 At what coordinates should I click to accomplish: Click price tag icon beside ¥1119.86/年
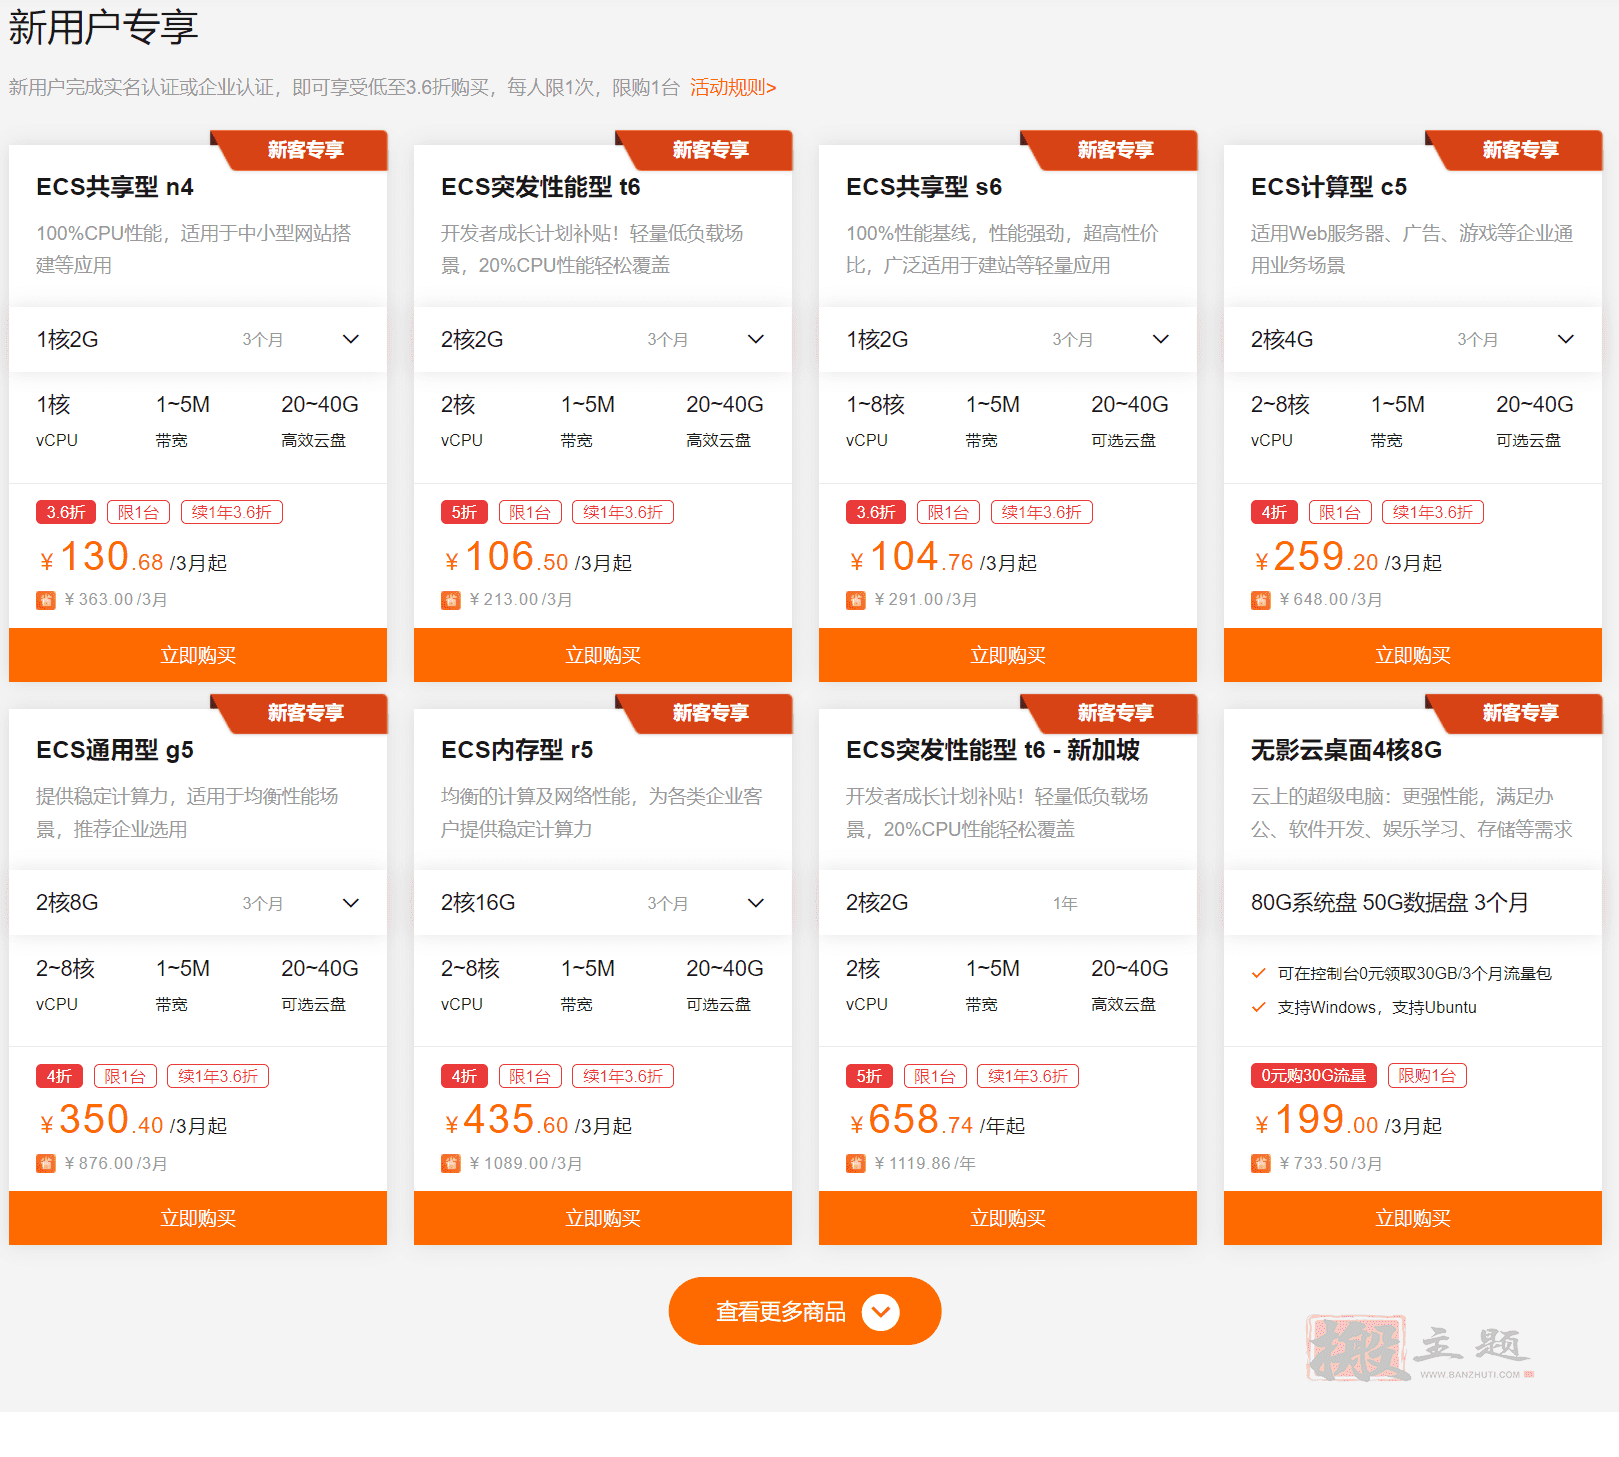[x=856, y=1163]
